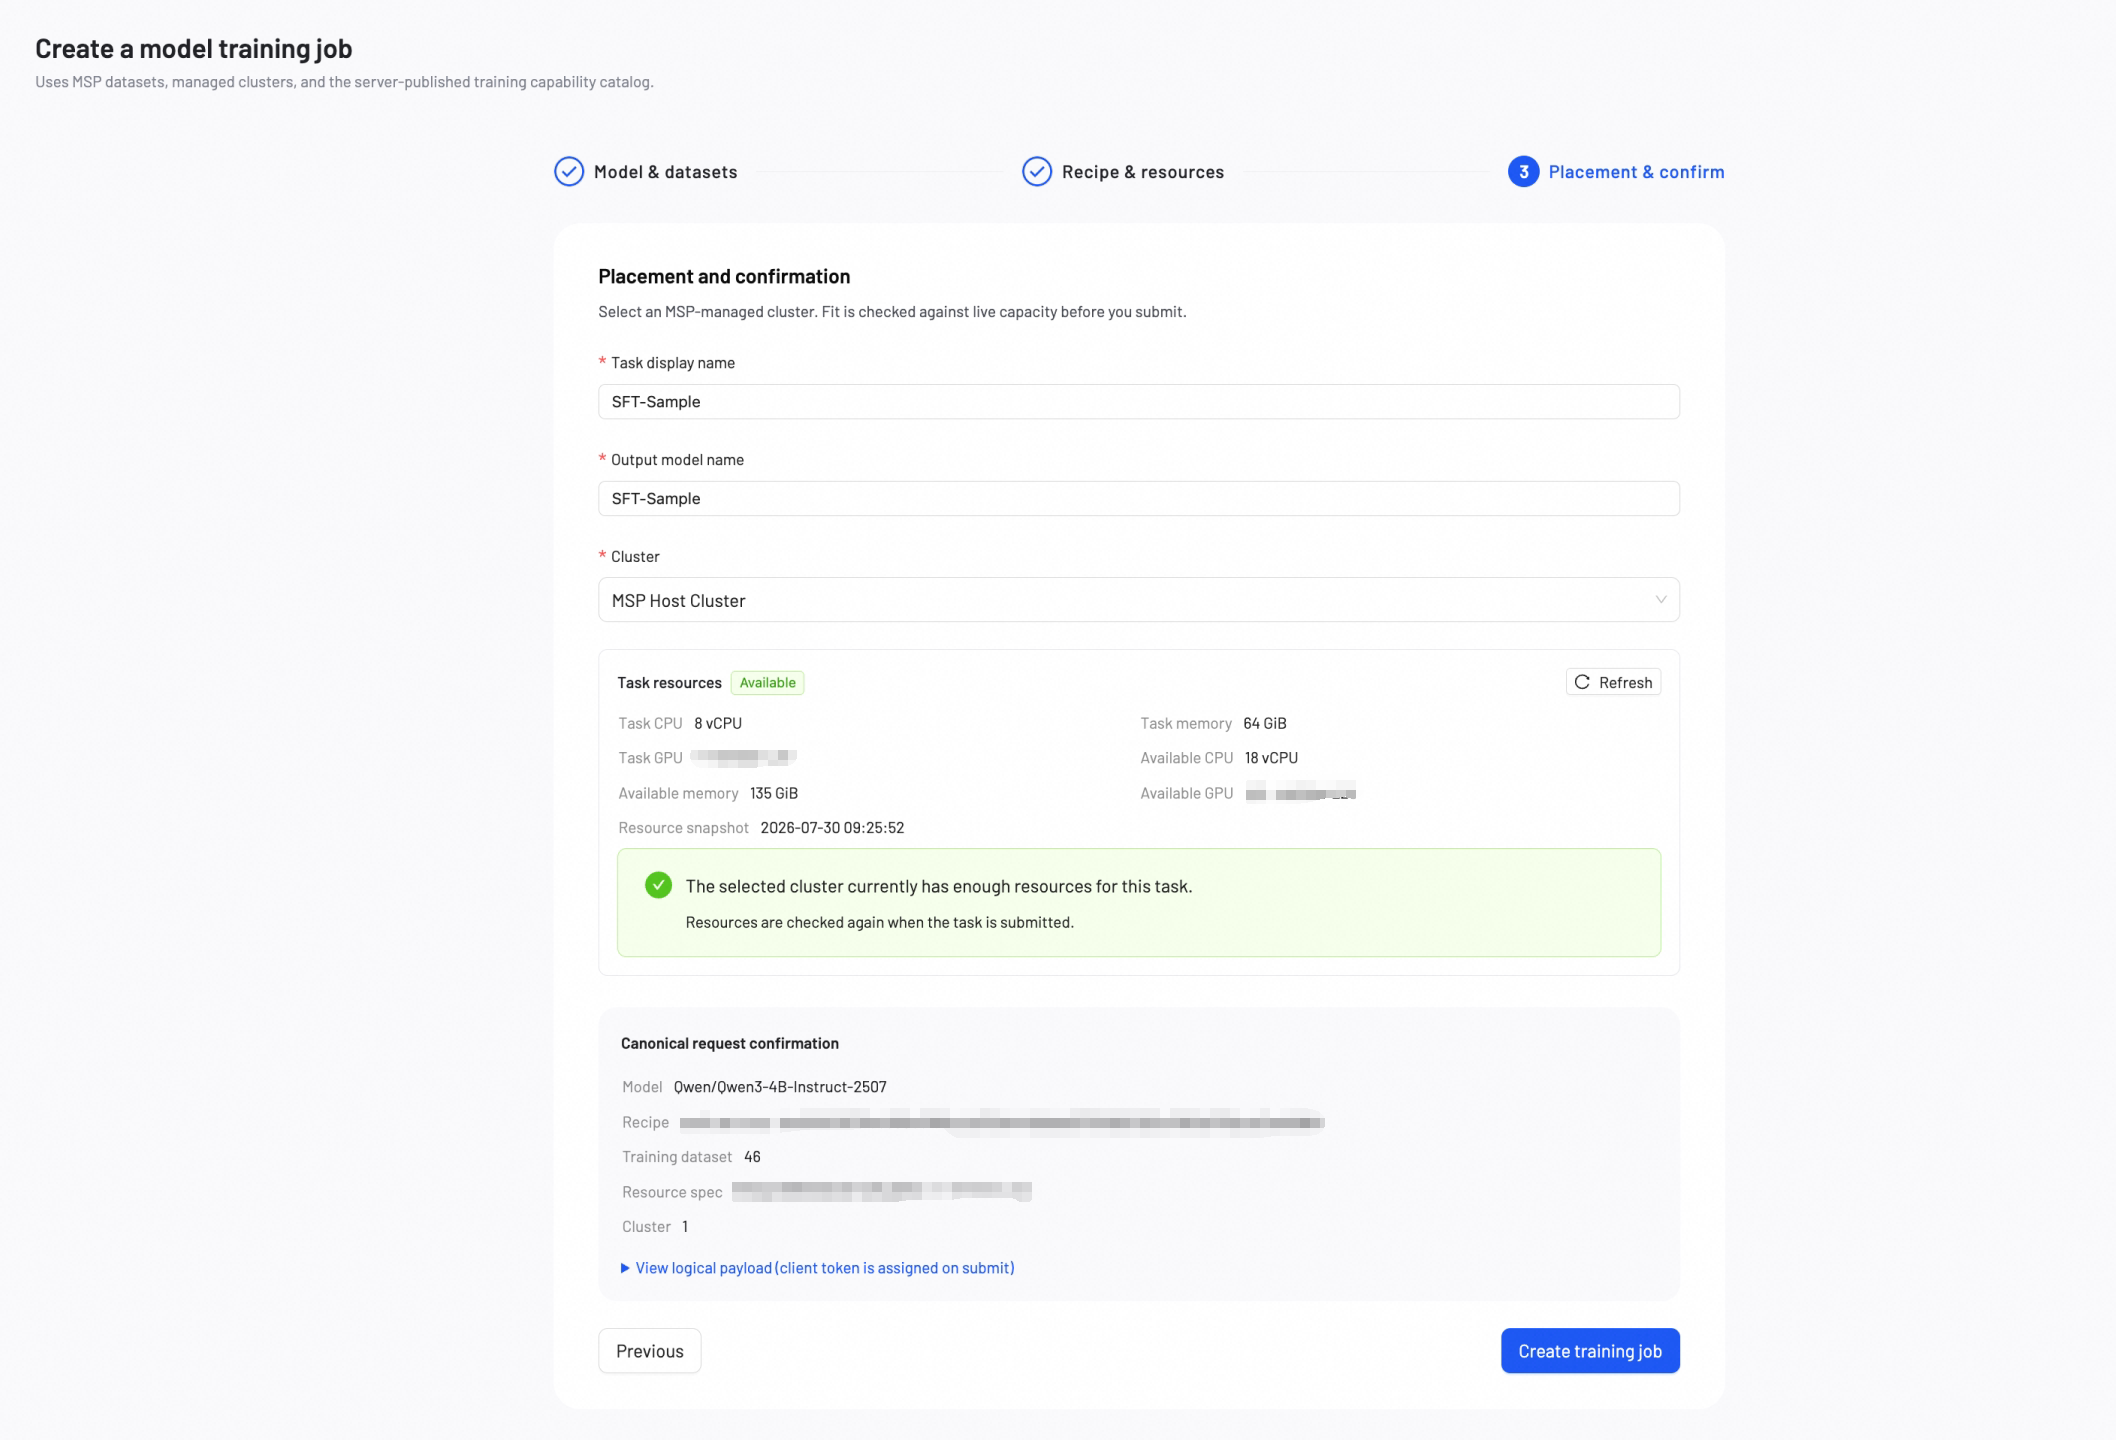Click the Available status badge
Viewport: 2116px width, 1440px height.
(768, 683)
